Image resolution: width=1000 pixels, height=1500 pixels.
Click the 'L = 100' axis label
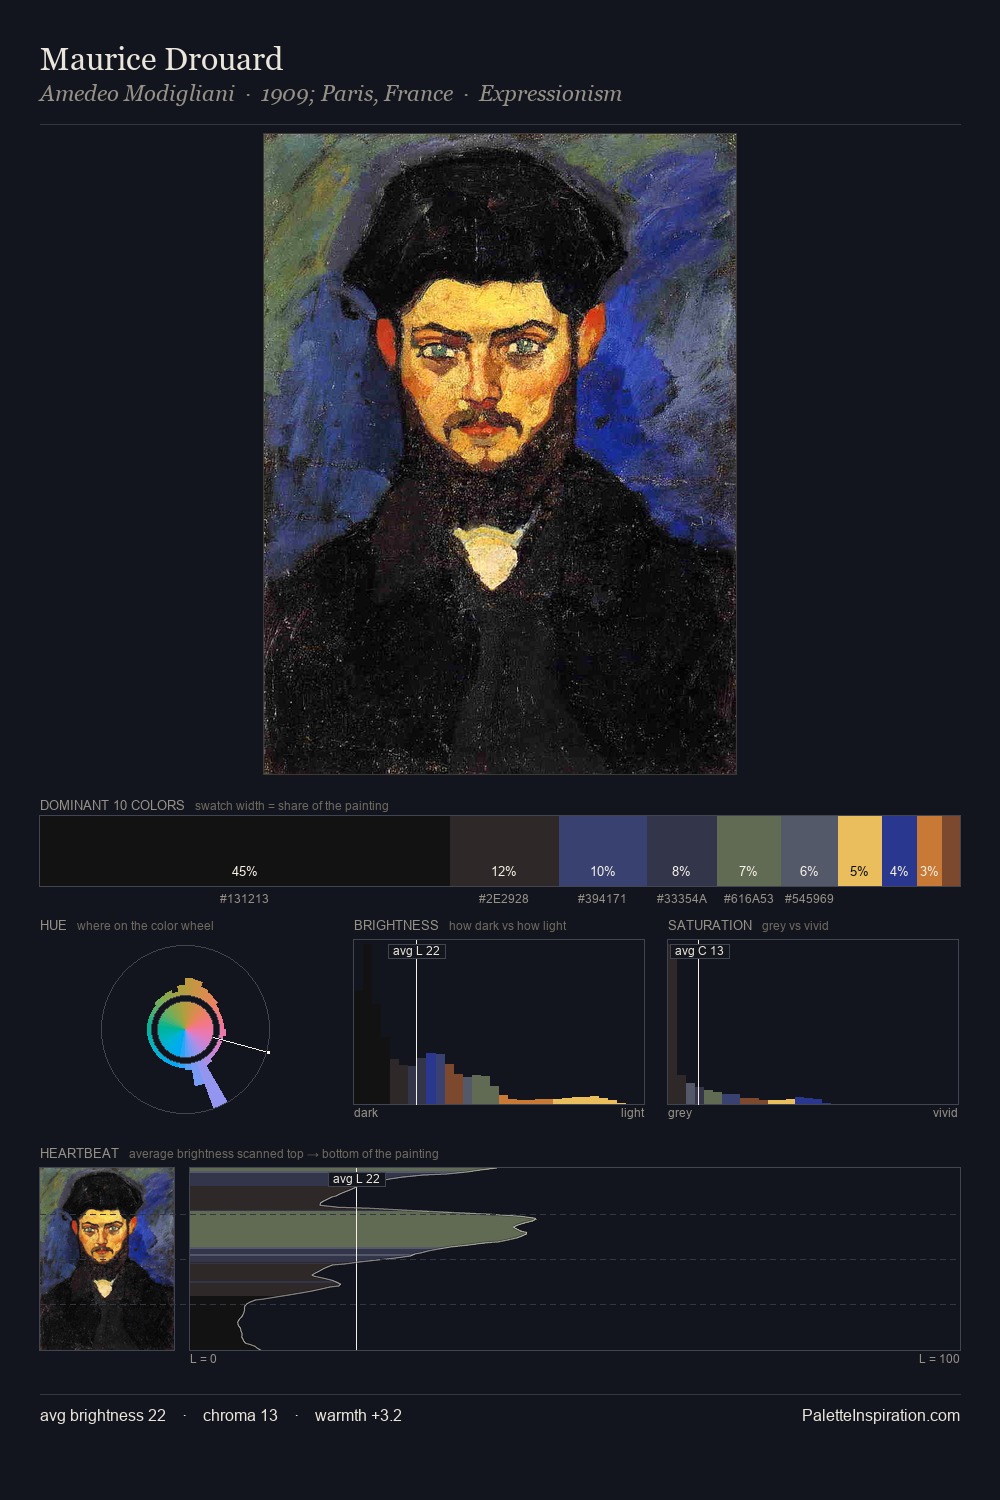[939, 1359]
